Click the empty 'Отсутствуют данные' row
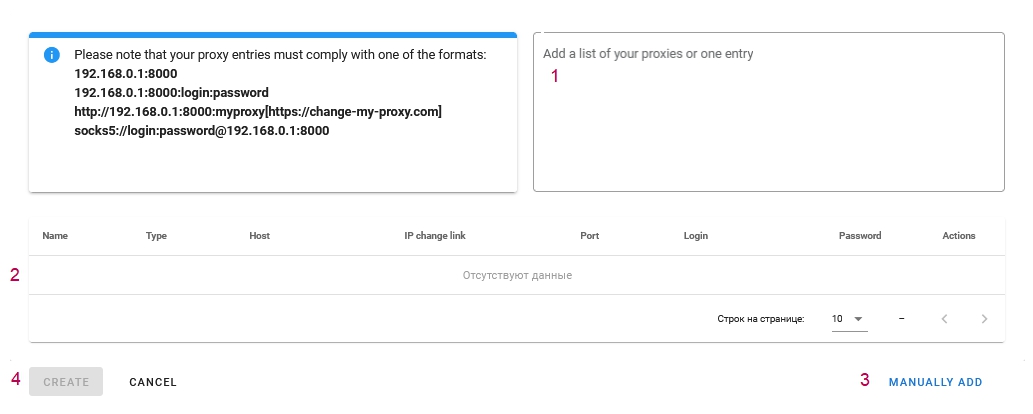1033x414 pixels. point(517,276)
